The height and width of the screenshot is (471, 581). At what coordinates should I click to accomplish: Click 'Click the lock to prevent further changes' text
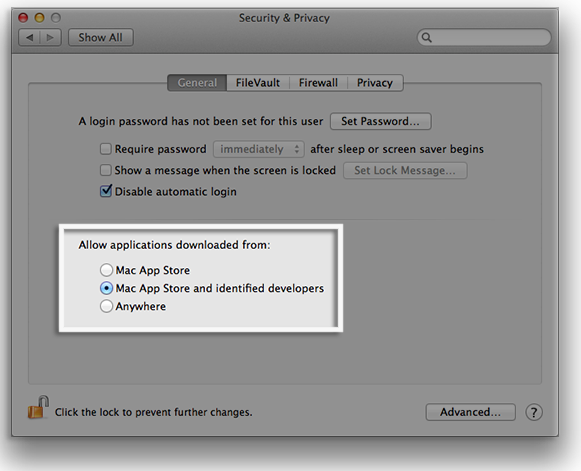click(153, 412)
